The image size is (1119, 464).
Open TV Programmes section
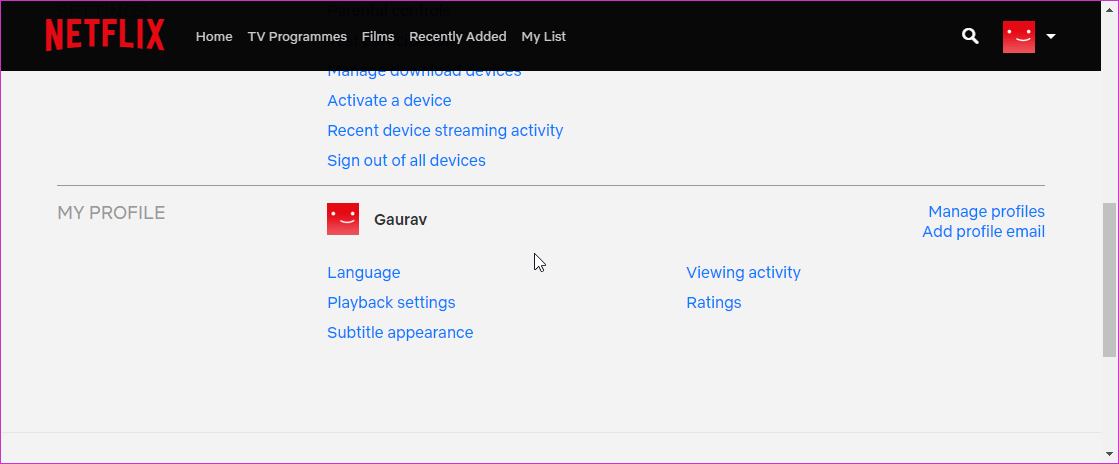coord(297,37)
